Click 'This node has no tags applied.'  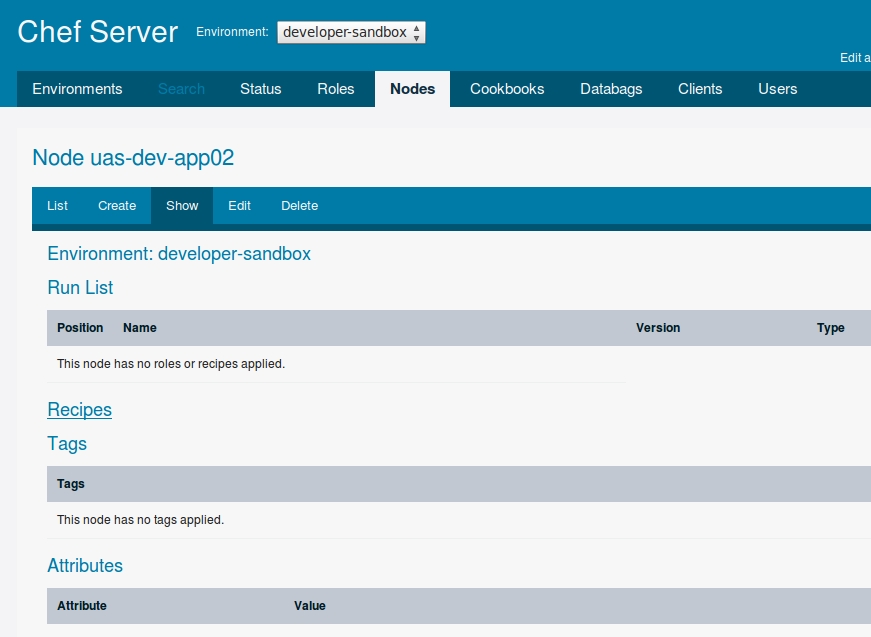pos(140,520)
